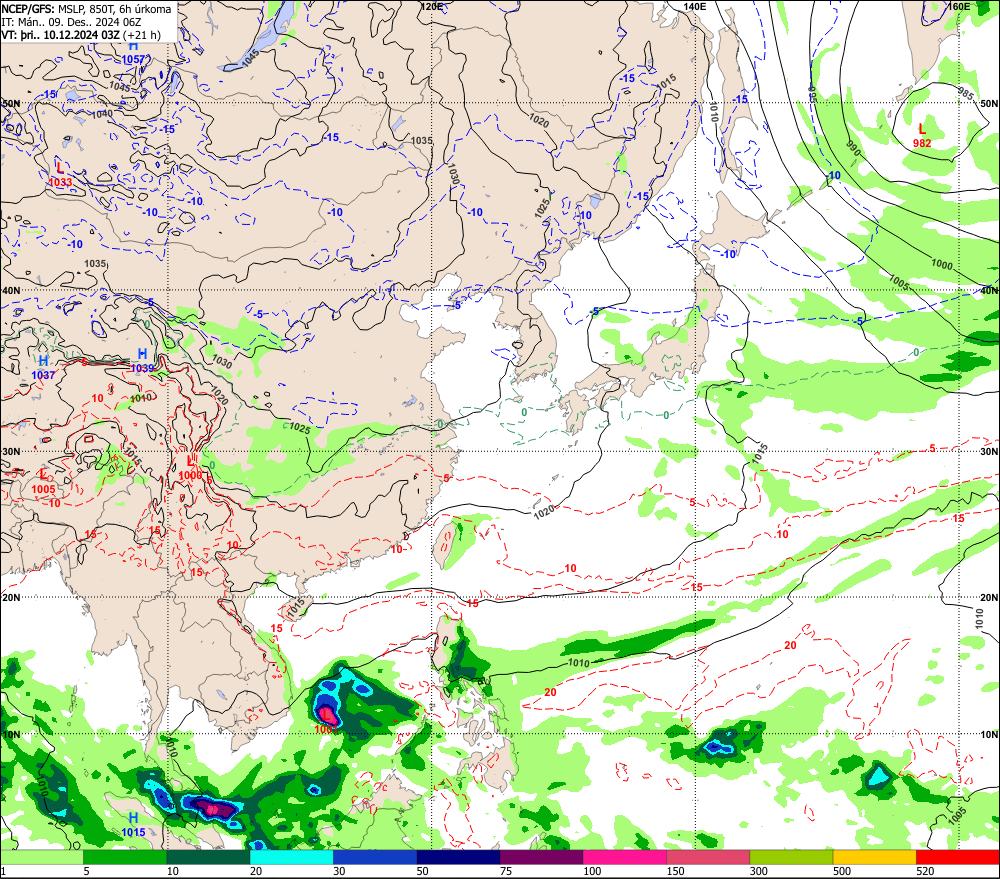Click the 985 isobar label near Kamchatka
The width and height of the screenshot is (1000, 879).
[966, 93]
